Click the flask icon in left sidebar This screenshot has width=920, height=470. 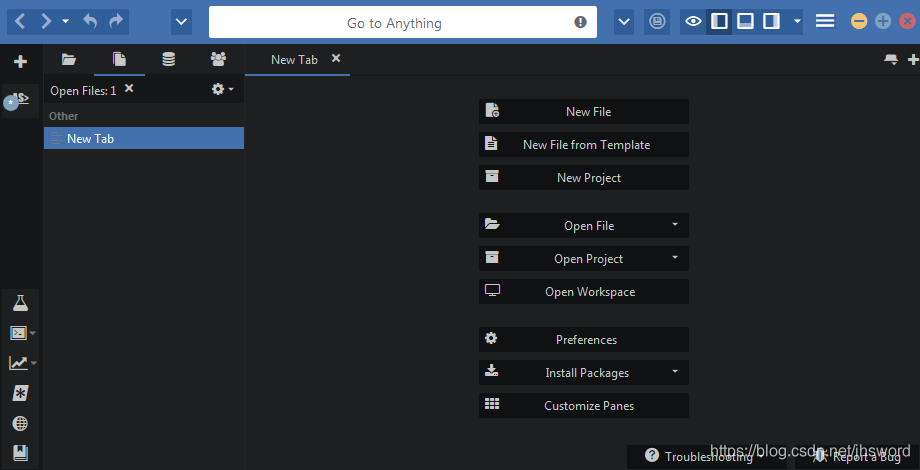[20, 303]
